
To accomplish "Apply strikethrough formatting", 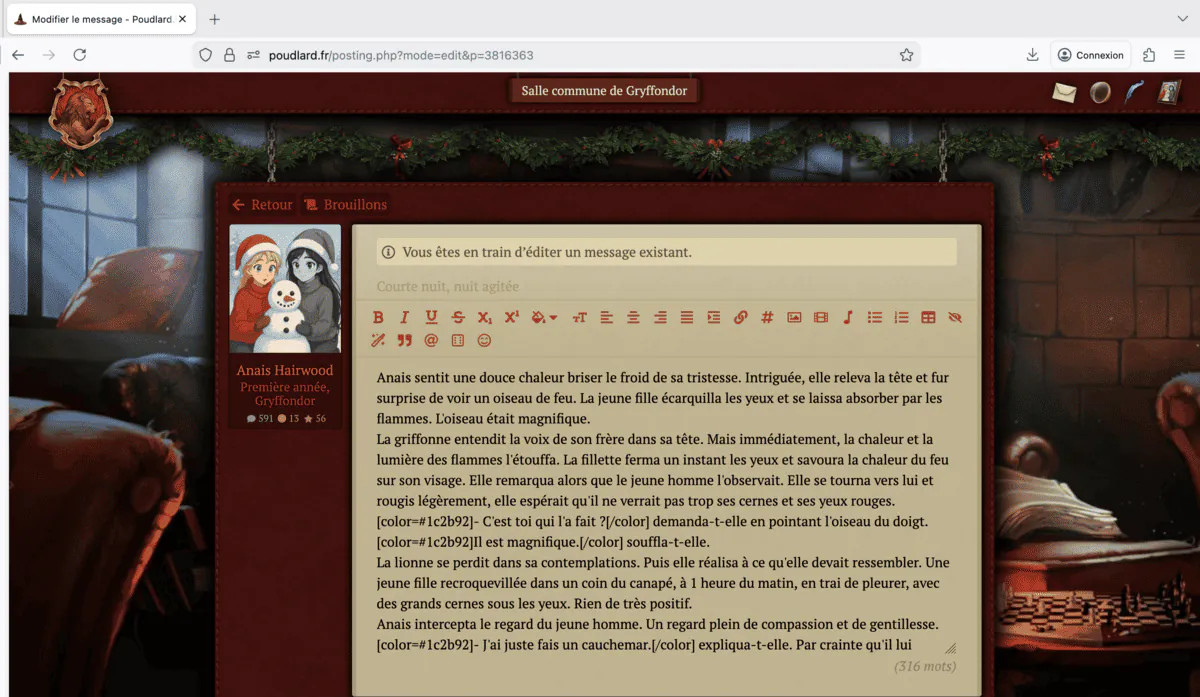I will tap(458, 317).
